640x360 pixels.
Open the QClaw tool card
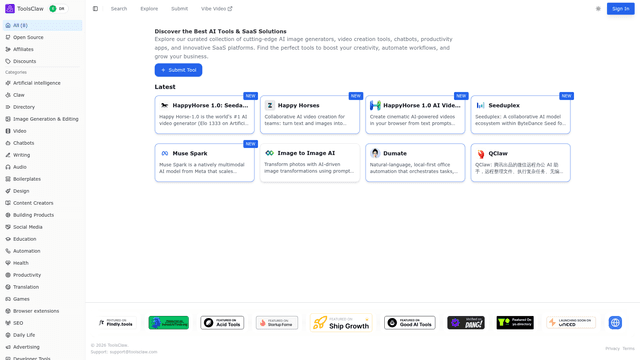pos(520,162)
